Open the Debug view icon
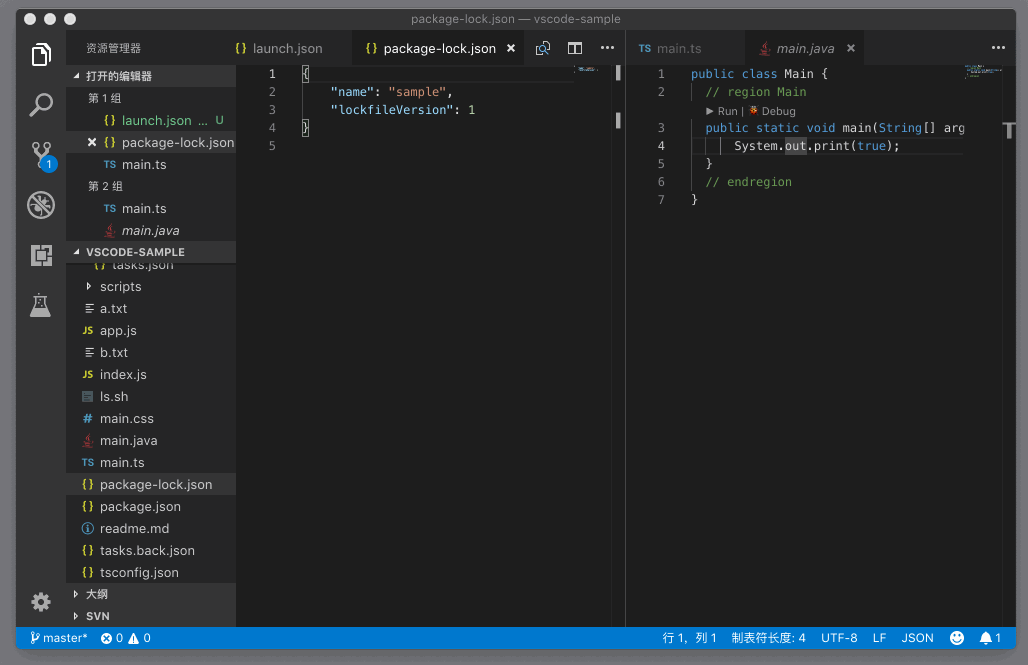Screen dimensions: 1028x665 pyautogui.click(x=41, y=205)
